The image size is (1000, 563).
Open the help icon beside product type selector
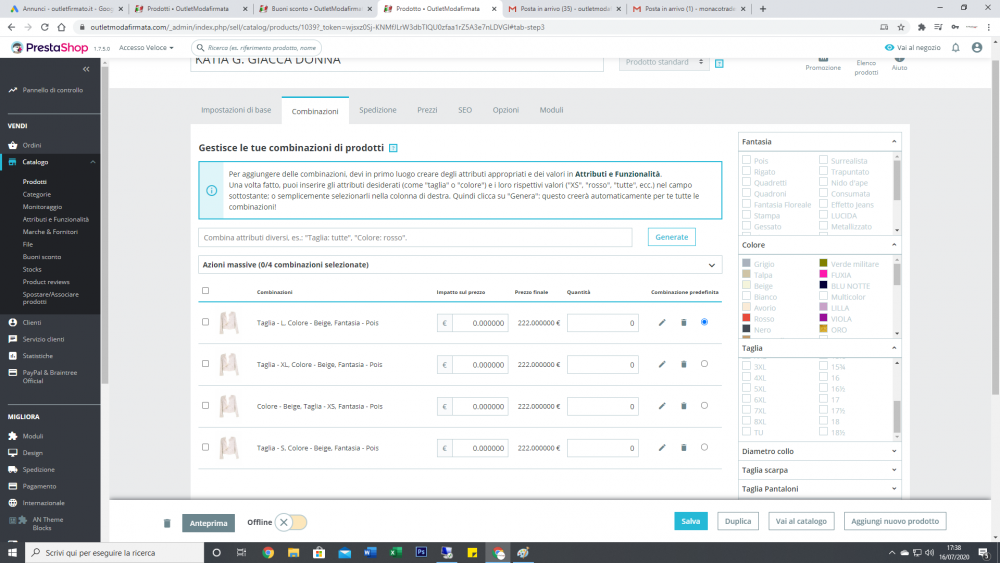click(x=719, y=63)
